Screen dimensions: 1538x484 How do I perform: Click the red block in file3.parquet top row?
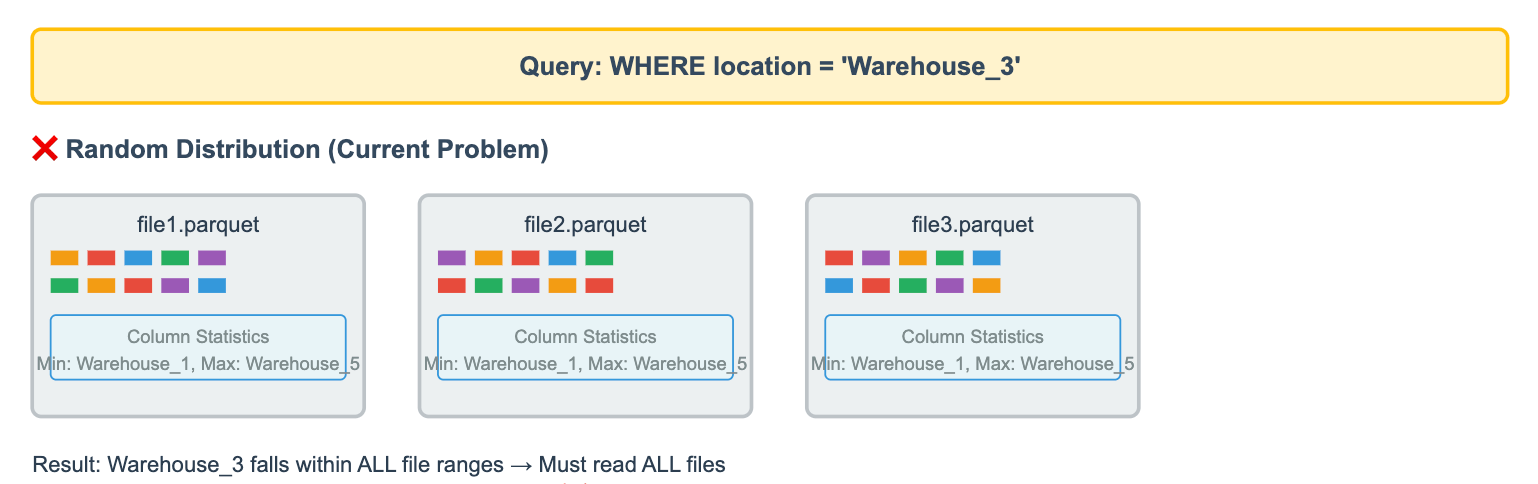(x=839, y=258)
